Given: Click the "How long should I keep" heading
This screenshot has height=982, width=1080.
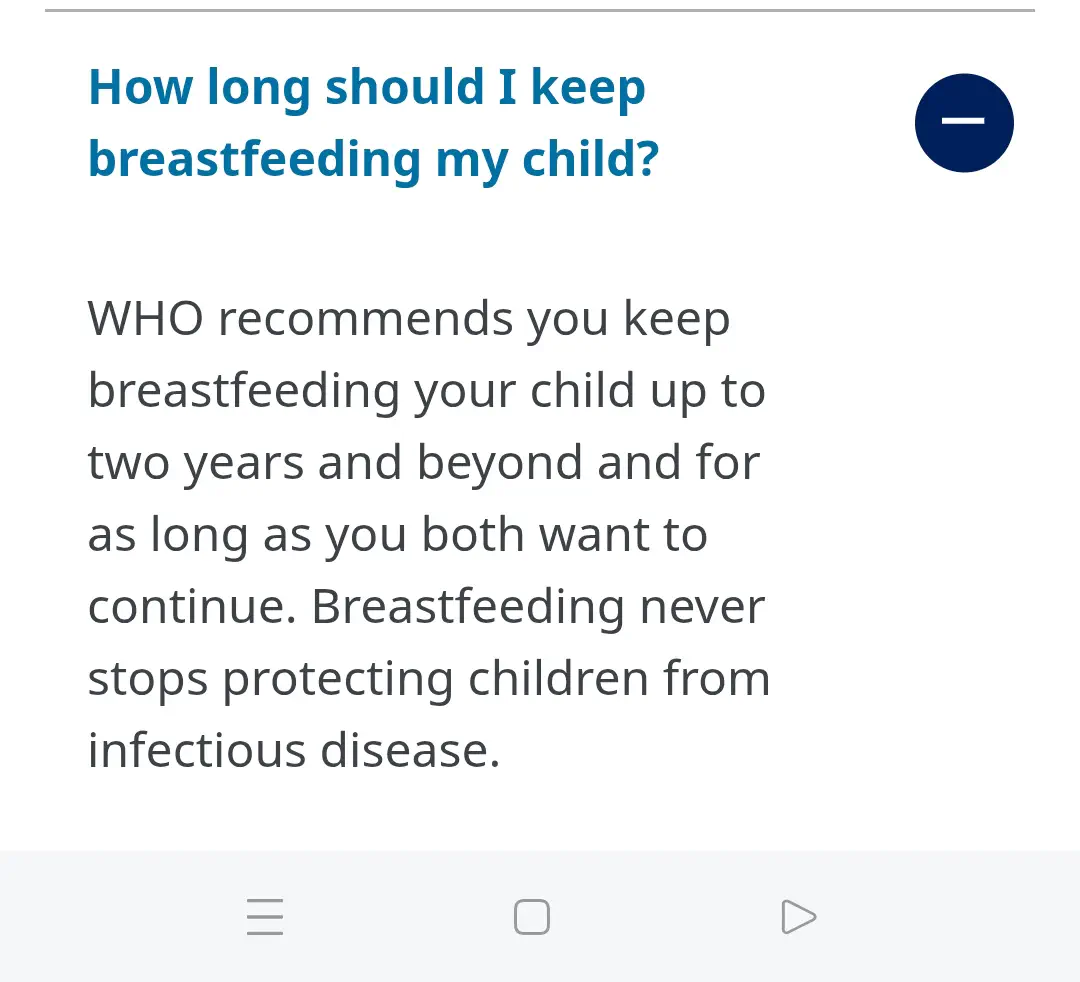Looking at the screenshot, I should coord(366,88).
